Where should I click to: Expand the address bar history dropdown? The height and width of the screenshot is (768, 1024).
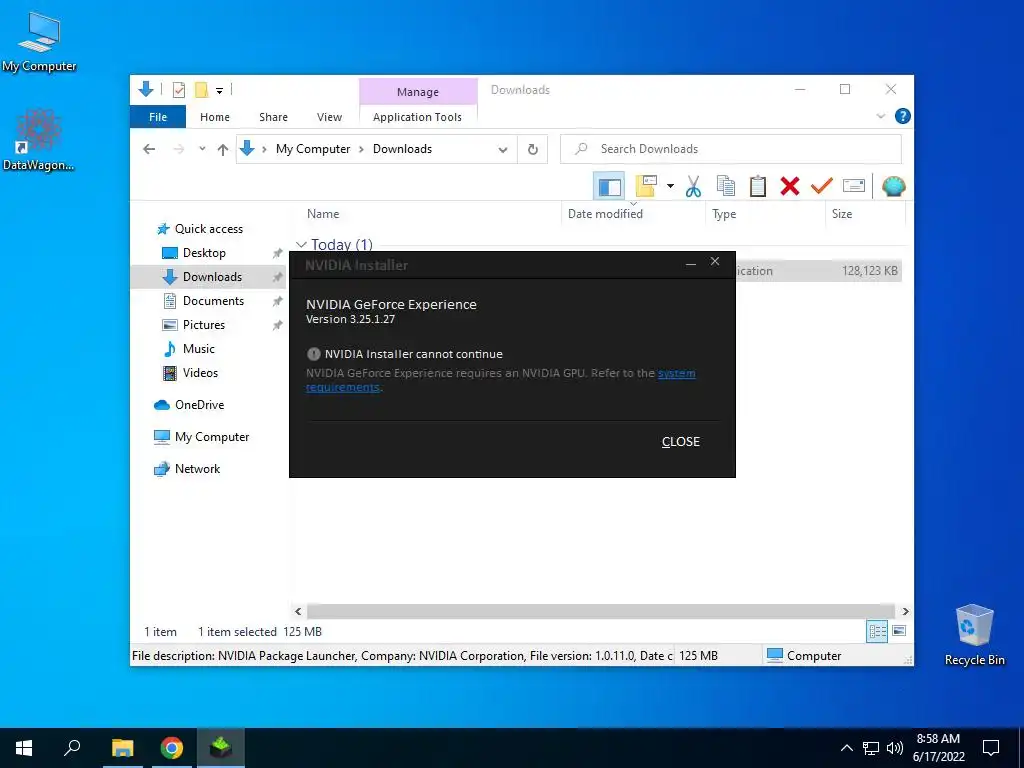point(503,150)
